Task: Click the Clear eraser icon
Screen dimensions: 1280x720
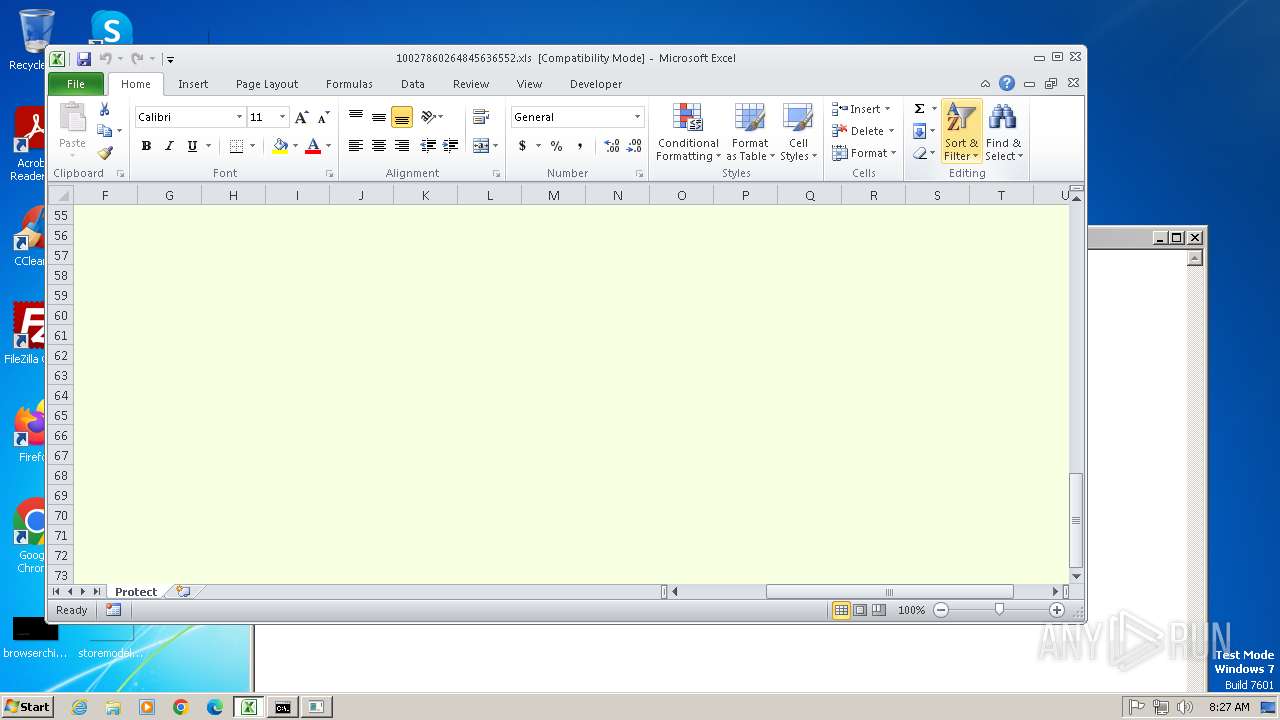Action: tap(919, 153)
